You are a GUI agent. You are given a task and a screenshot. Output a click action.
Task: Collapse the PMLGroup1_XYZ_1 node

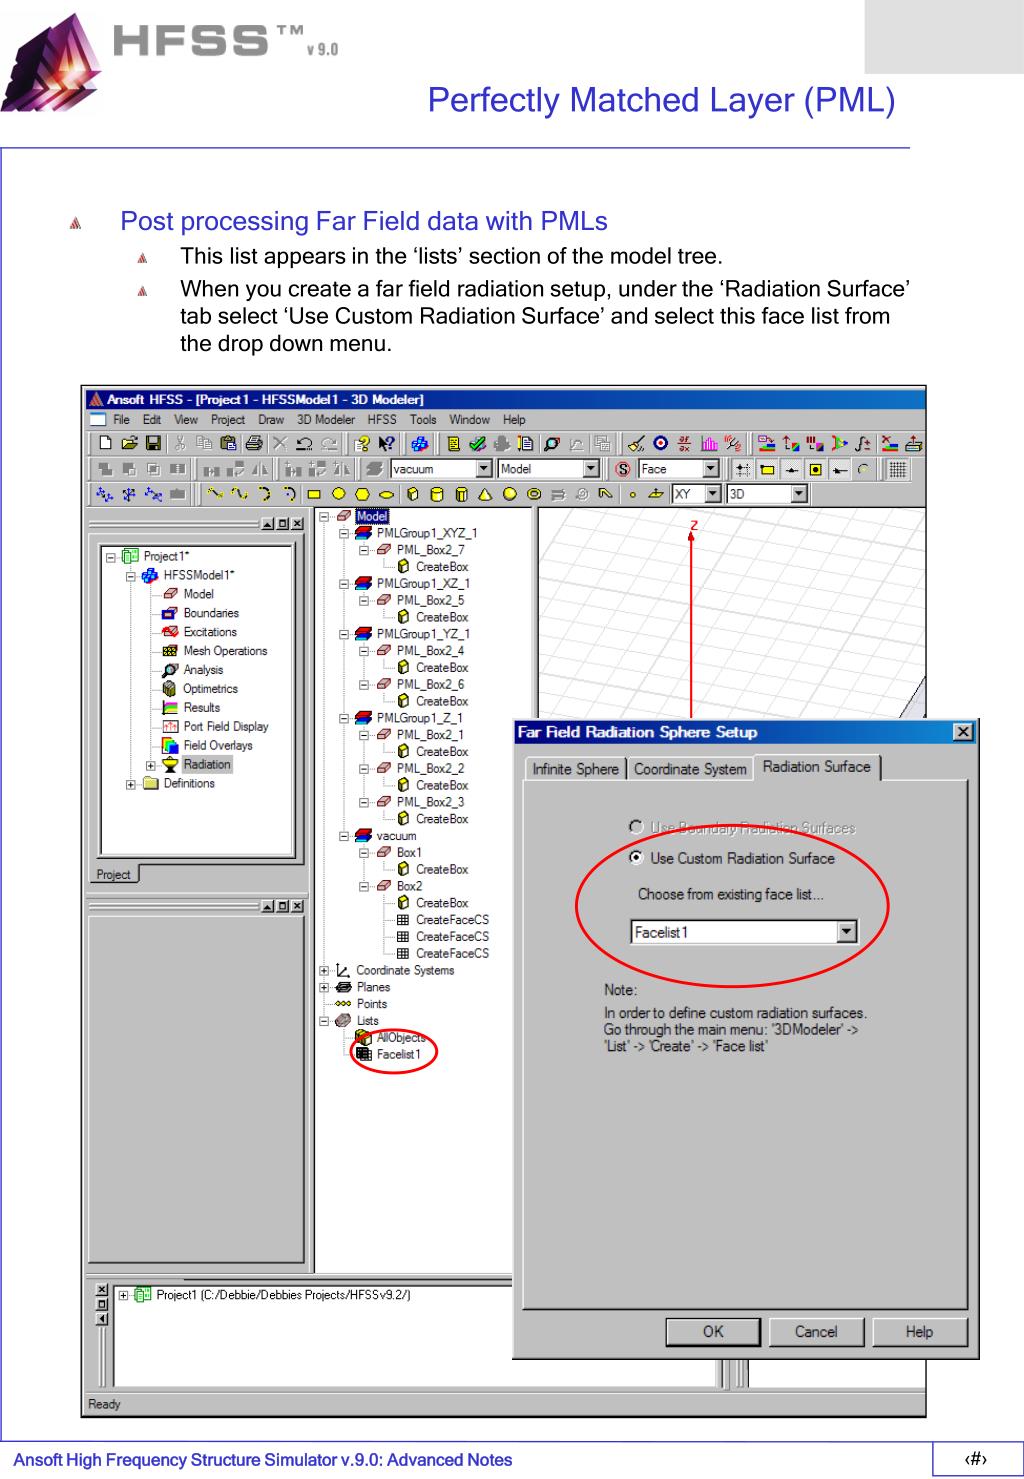[x=344, y=534]
